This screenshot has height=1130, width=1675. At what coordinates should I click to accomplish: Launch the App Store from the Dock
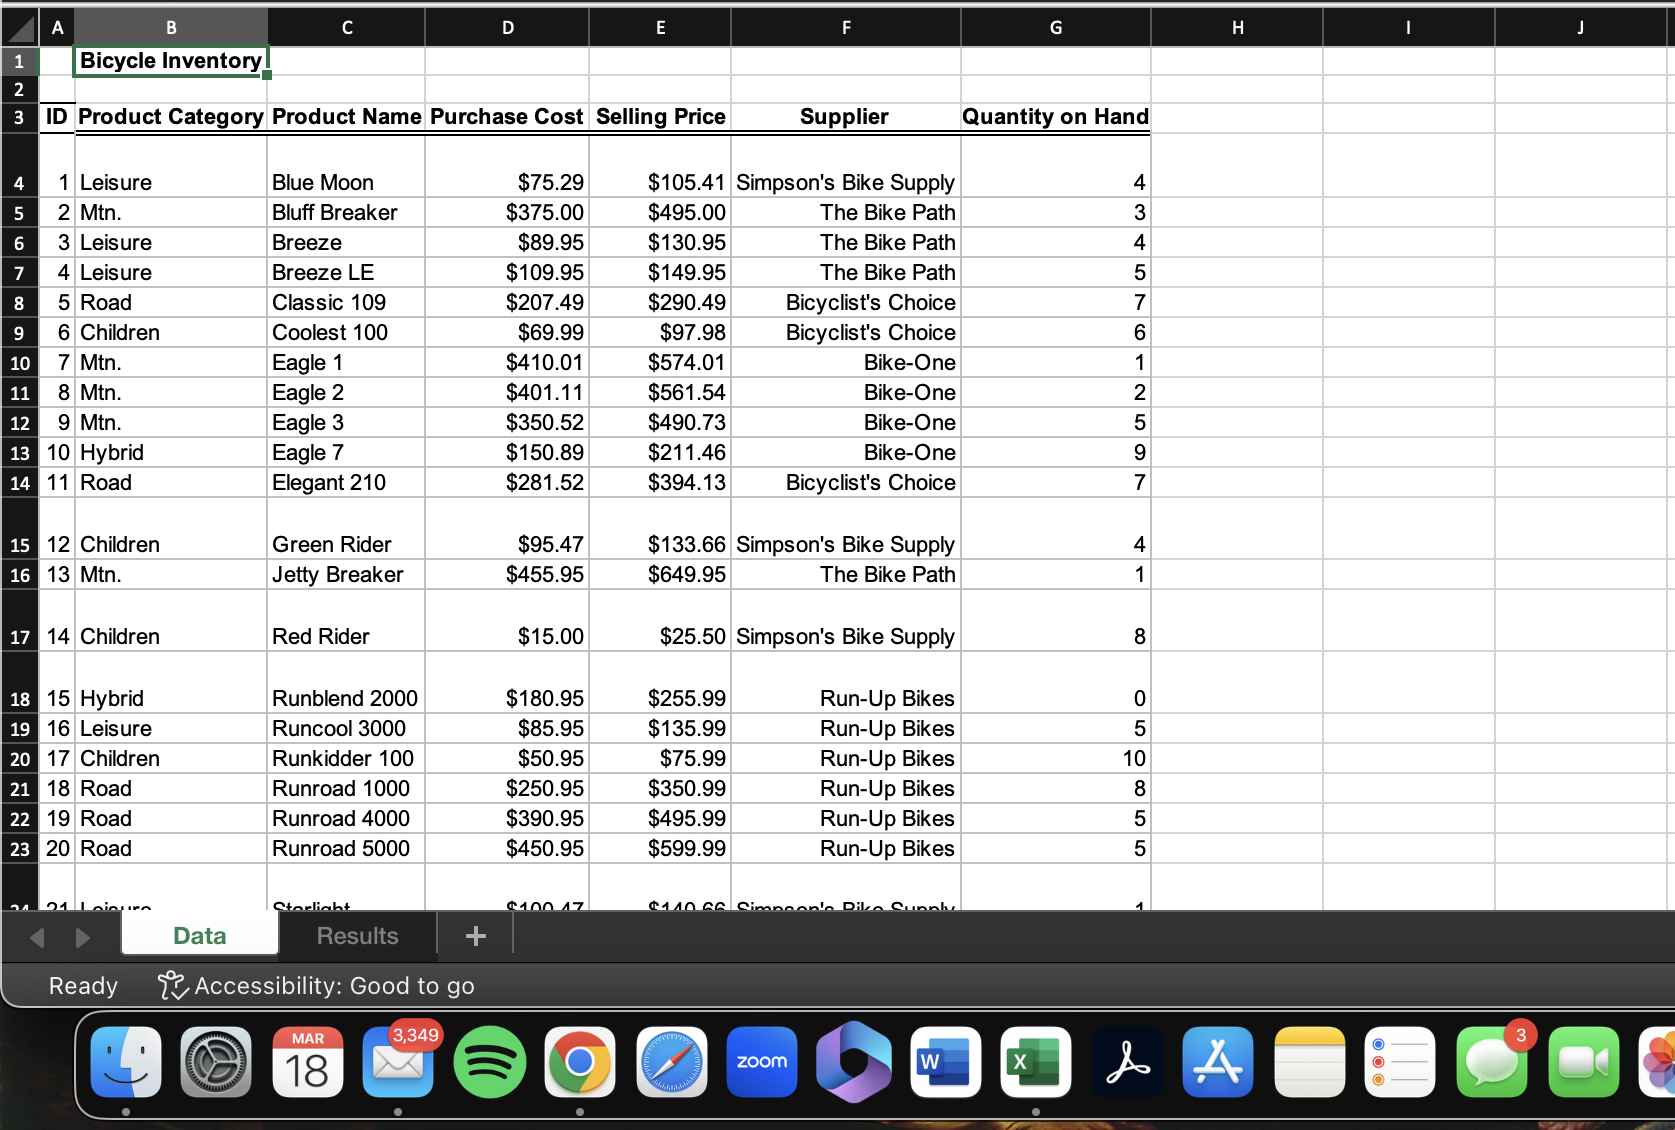click(x=1217, y=1062)
